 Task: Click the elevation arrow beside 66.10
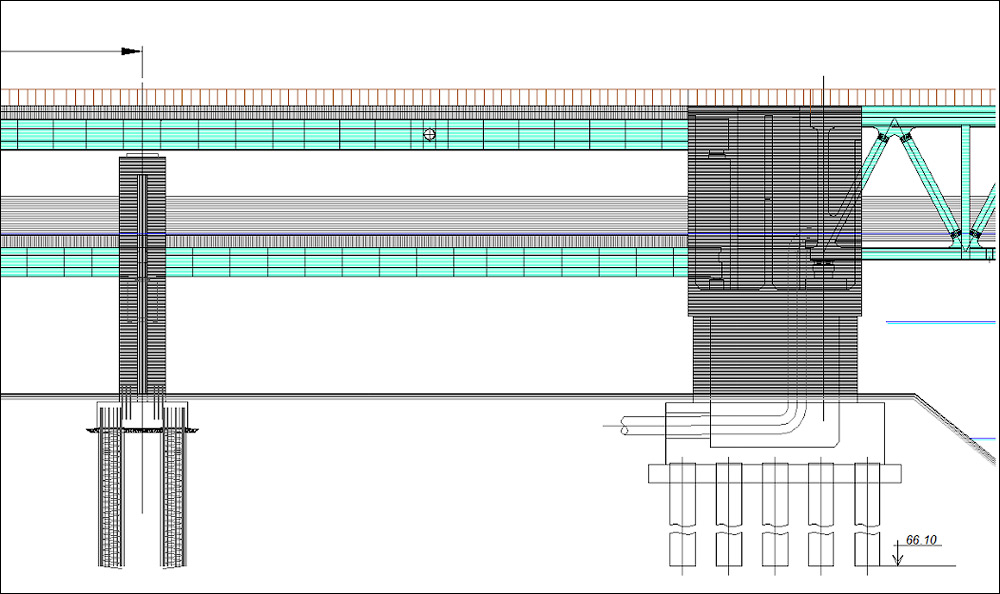point(898,557)
